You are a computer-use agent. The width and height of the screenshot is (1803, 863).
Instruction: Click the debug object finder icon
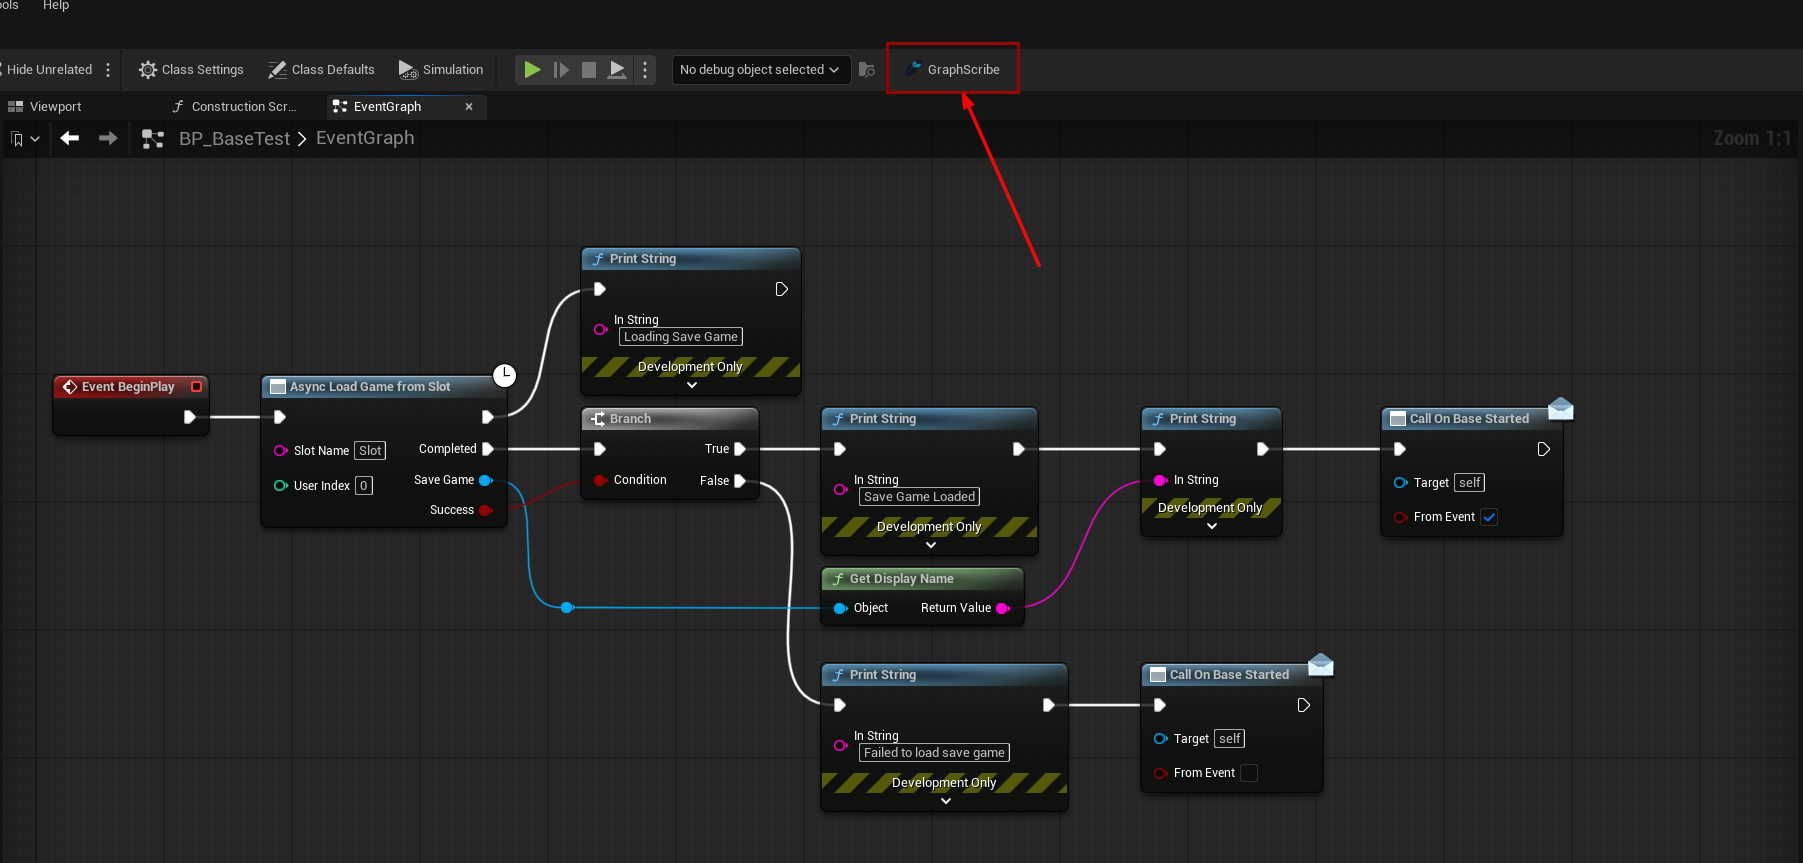(x=867, y=69)
